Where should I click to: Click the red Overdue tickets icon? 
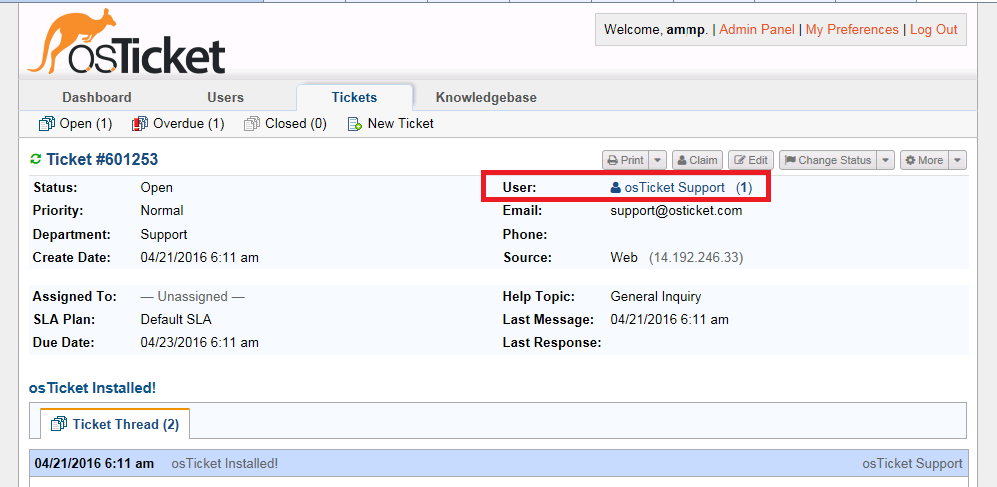point(140,124)
